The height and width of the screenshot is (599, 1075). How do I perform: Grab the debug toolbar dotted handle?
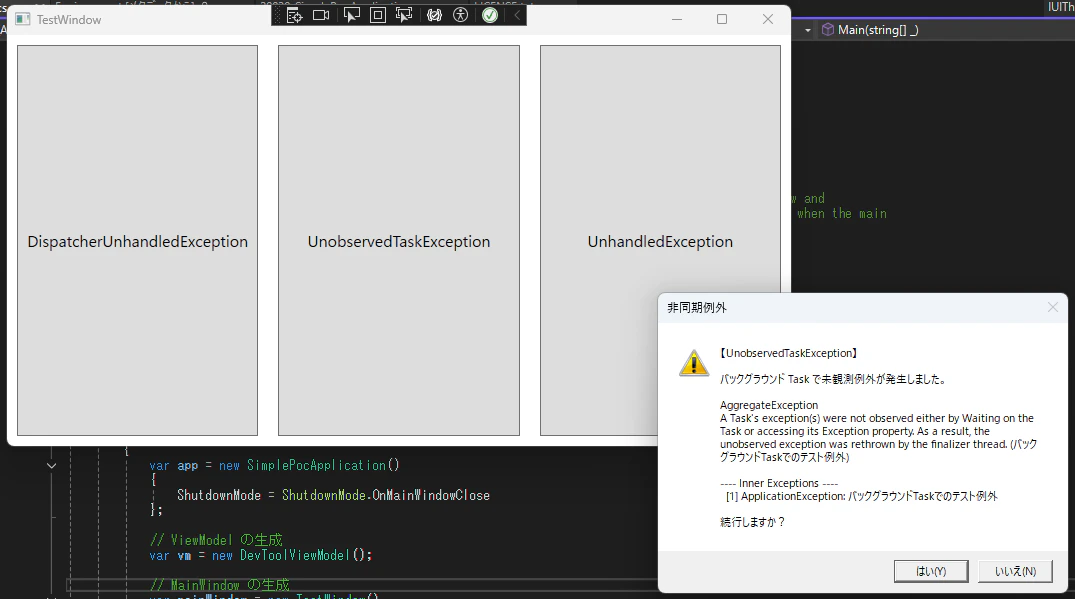(x=278, y=15)
